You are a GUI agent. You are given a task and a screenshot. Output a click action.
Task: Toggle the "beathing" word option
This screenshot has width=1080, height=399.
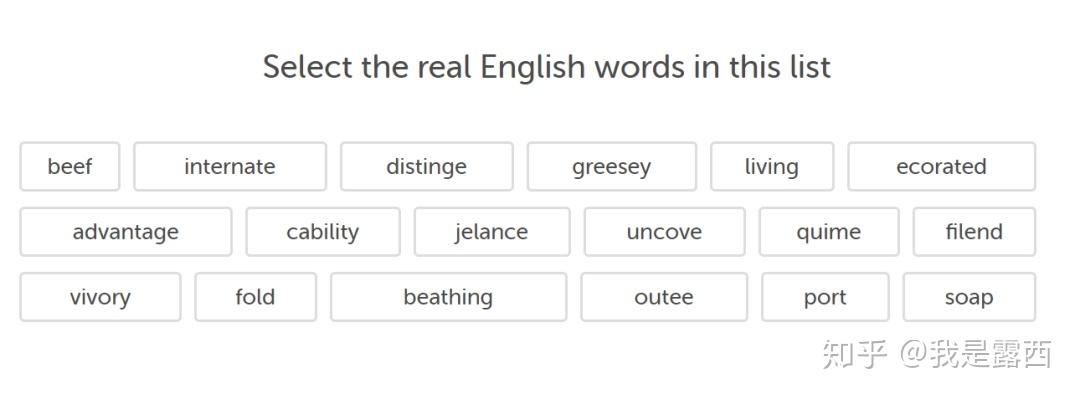pos(448,297)
